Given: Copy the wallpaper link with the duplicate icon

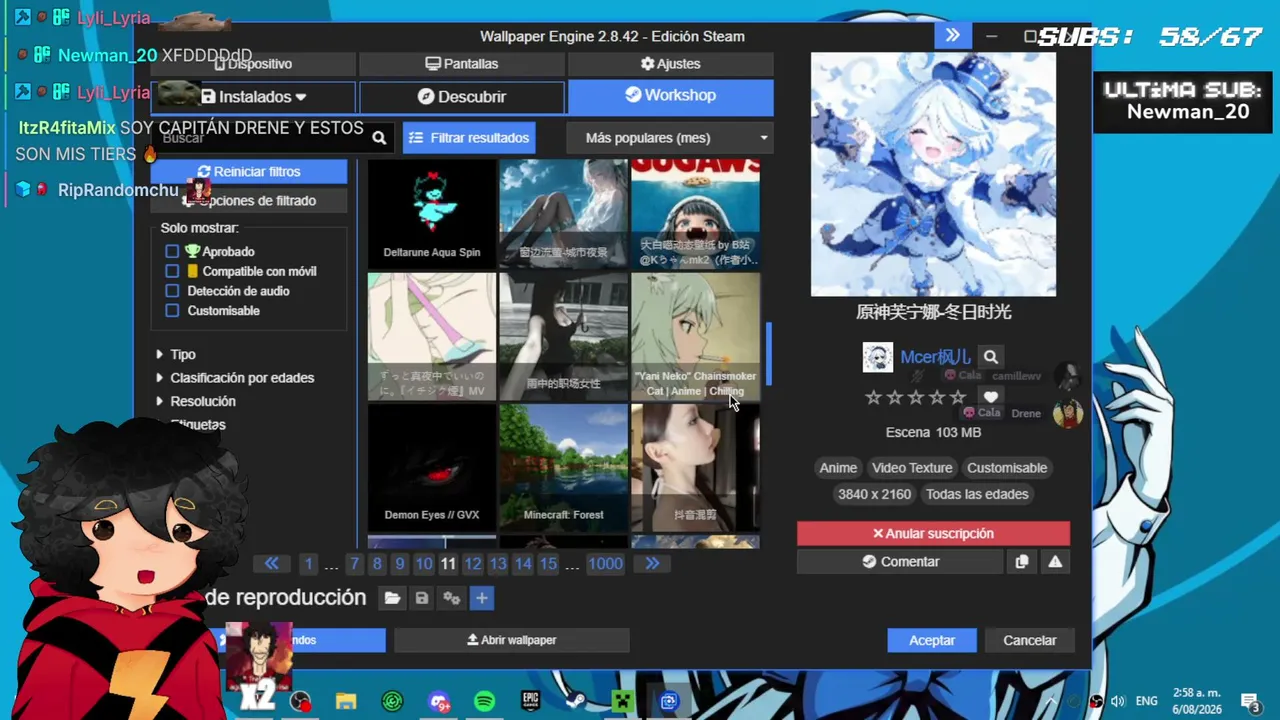Looking at the screenshot, I should [1021, 562].
